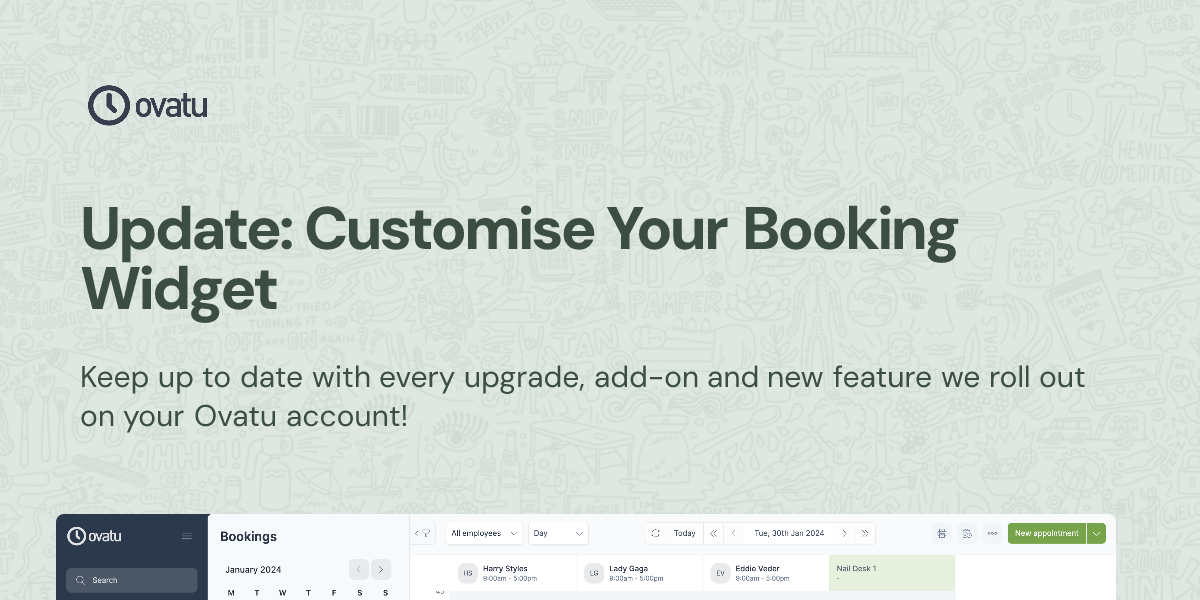Viewport: 1200px width, 600px height.
Task: Click Lady Gaga's LG avatar
Action: click(x=594, y=572)
